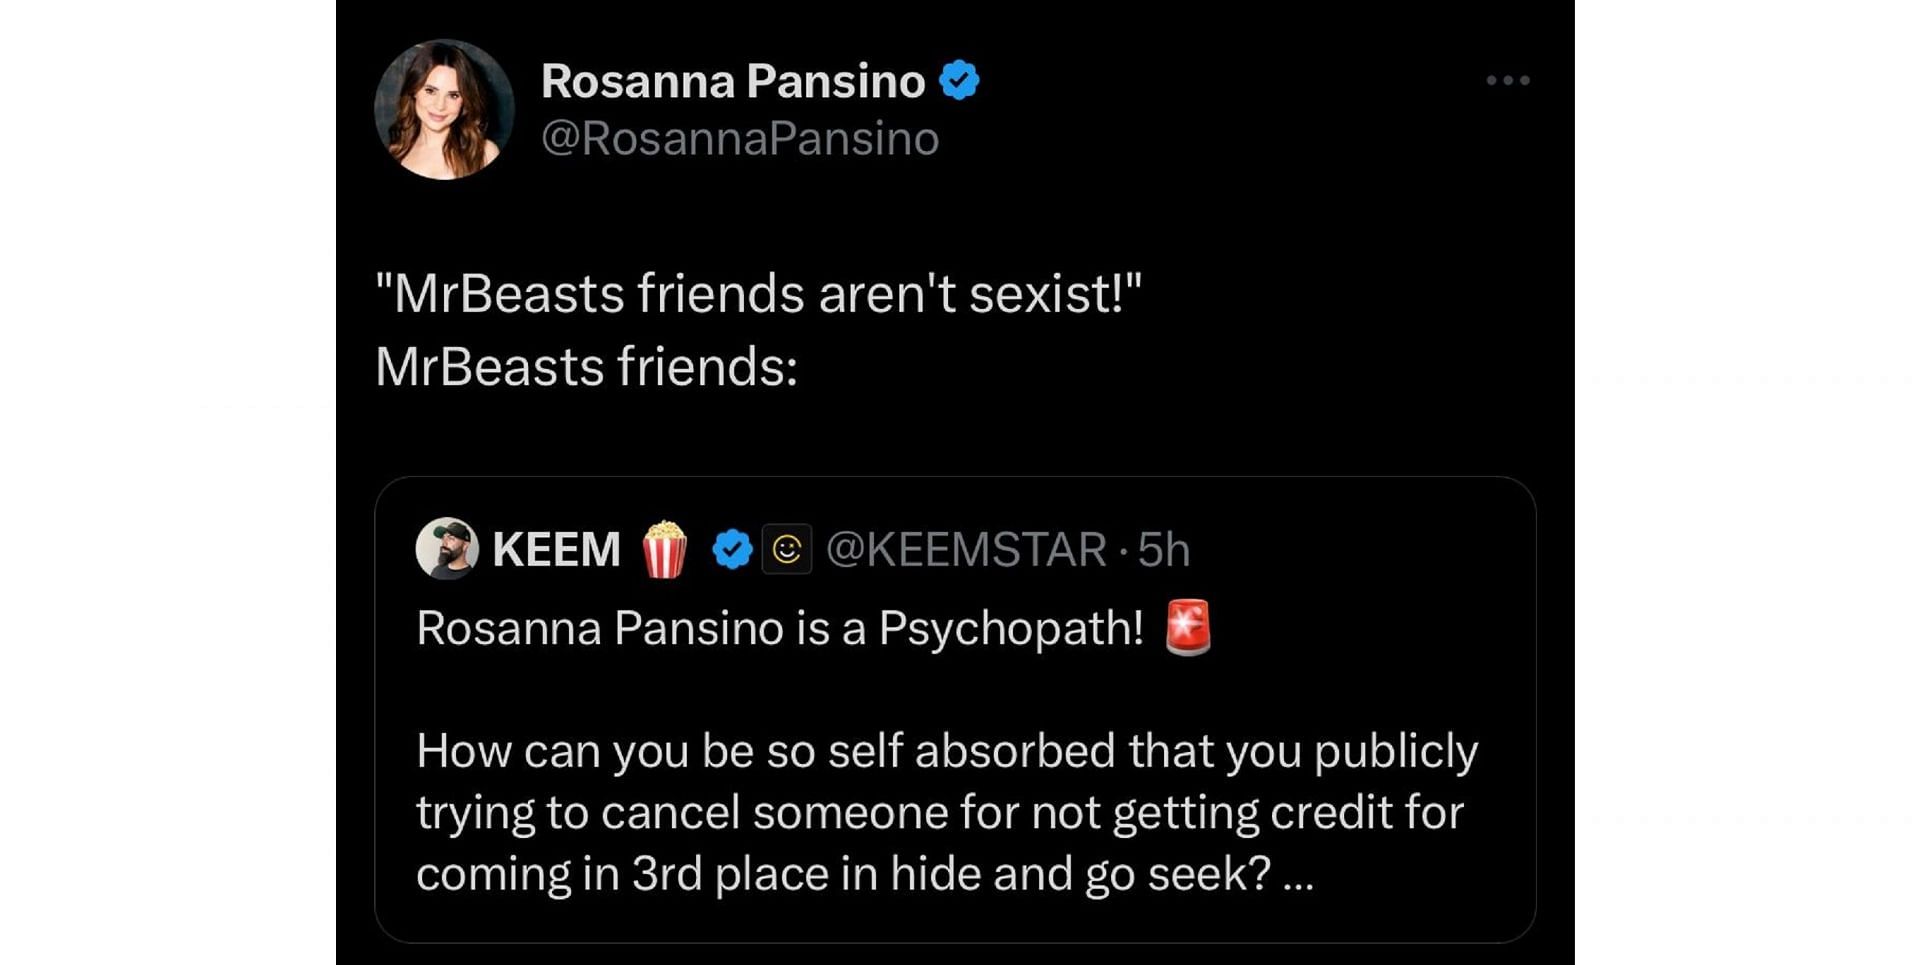Viewport: 1920px width, 965px height.
Task: Click the yellow smiley affiliate badge
Action: (787, 549)
